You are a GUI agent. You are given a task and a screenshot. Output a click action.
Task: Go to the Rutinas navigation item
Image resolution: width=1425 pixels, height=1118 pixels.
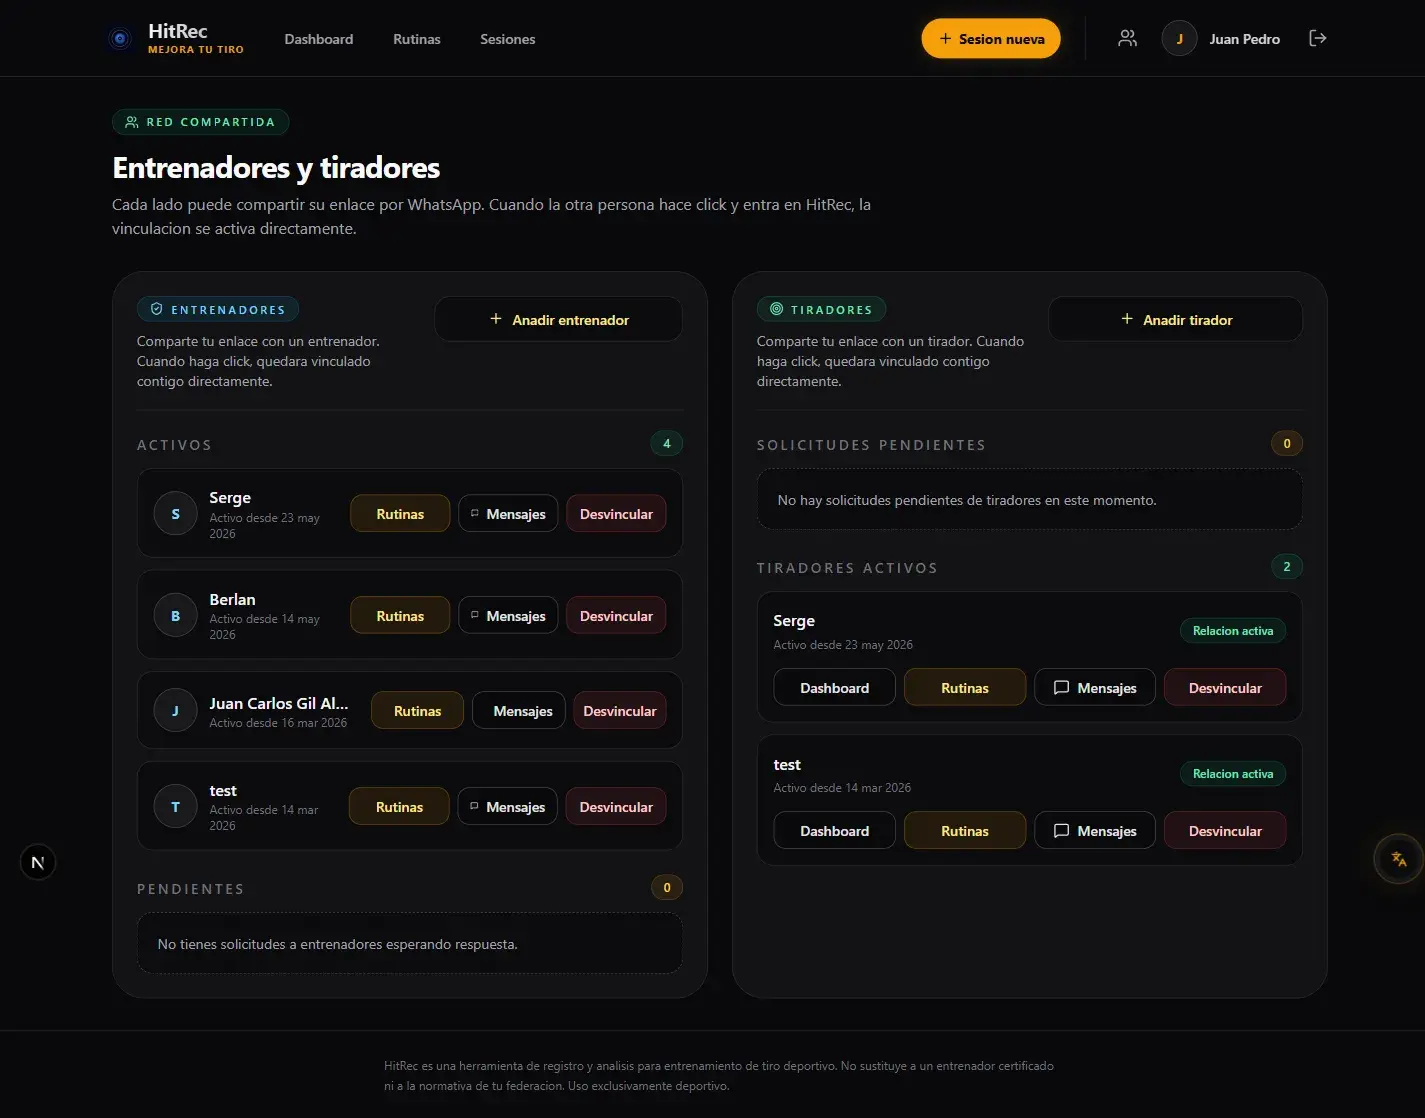pos(417,39)
